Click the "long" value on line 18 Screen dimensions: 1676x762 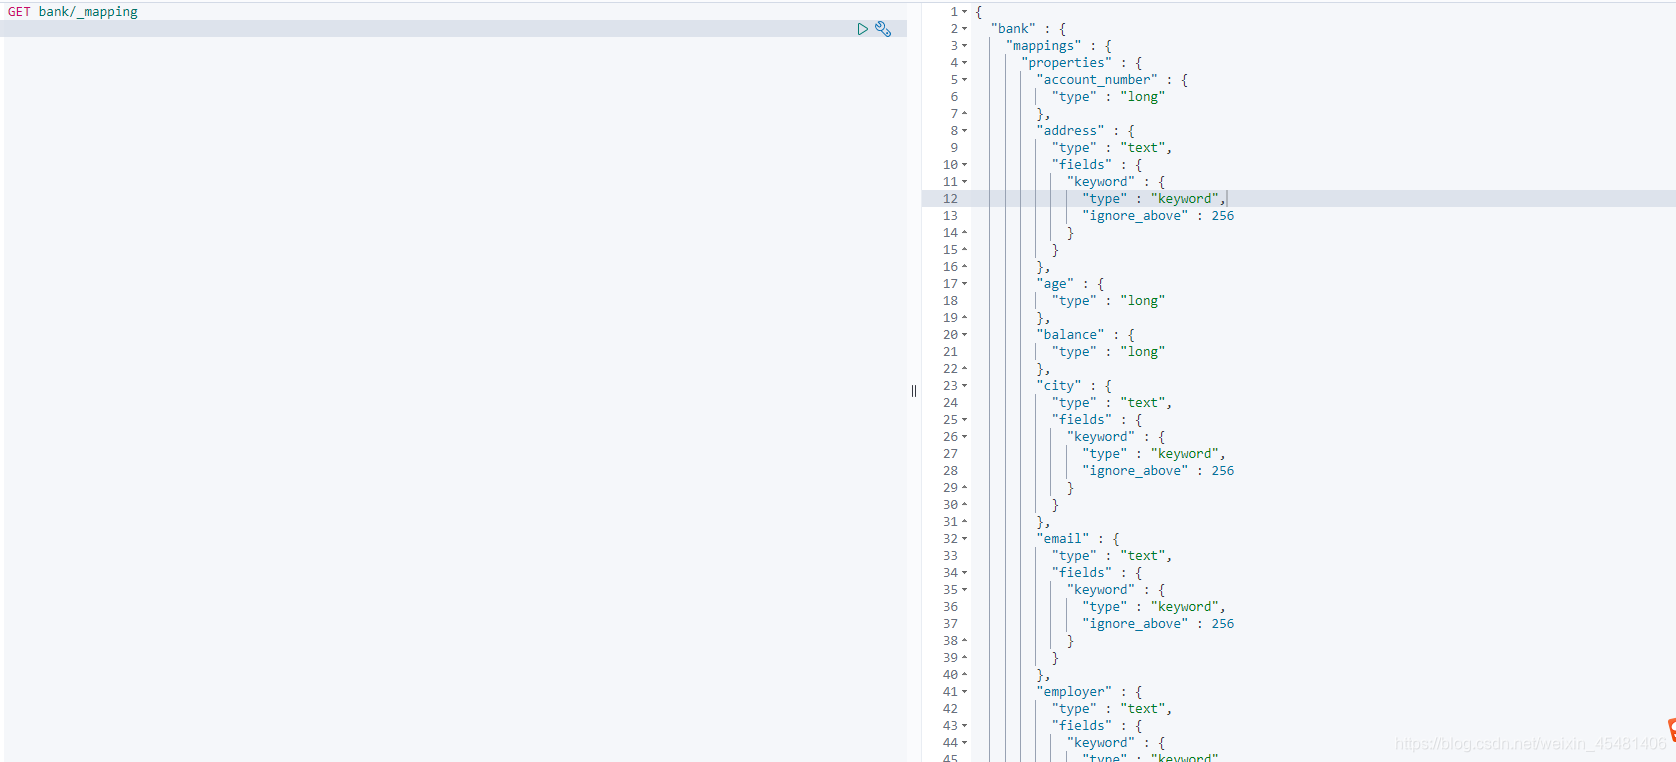pyautogui.click(x=1143, y=301)
